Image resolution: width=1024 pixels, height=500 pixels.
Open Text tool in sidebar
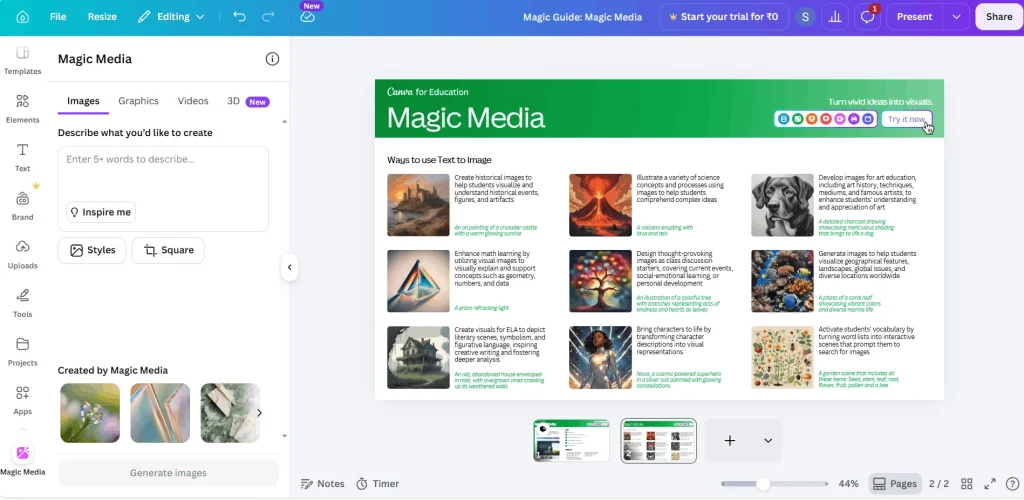[23, 157]
